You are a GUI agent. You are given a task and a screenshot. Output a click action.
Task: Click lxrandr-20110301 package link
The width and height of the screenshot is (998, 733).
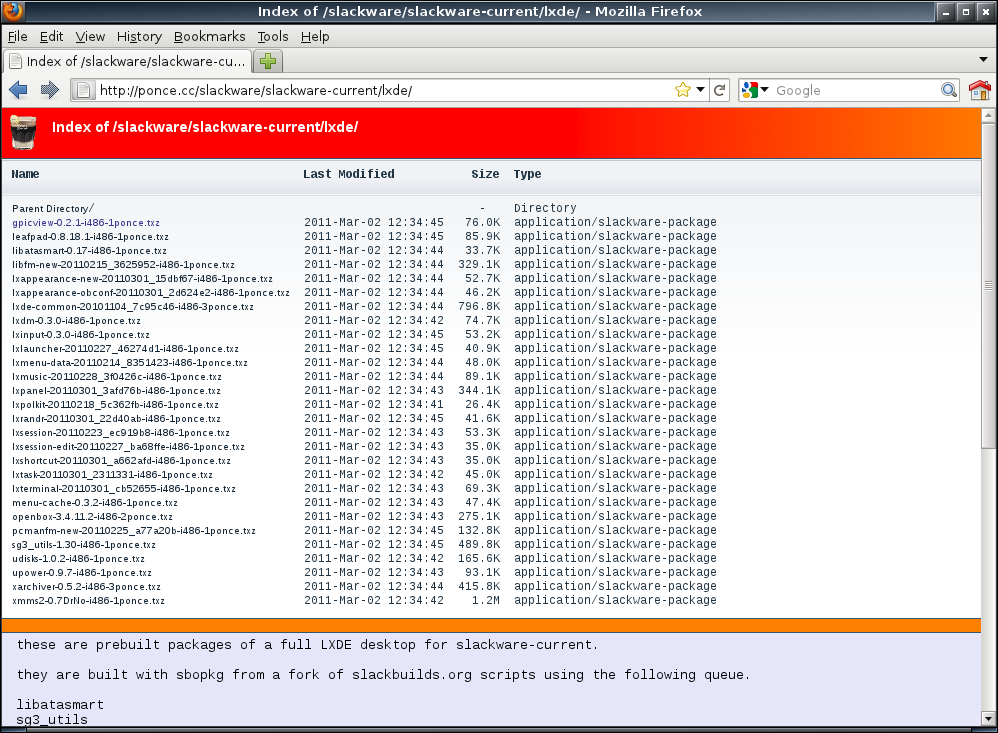[x=116, y=419]
